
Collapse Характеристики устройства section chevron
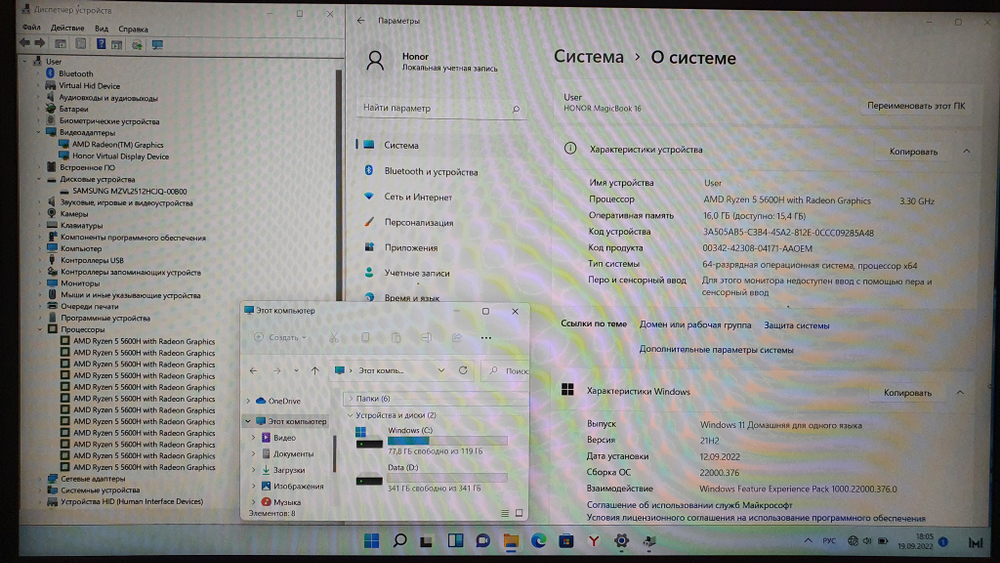point(966,151)
